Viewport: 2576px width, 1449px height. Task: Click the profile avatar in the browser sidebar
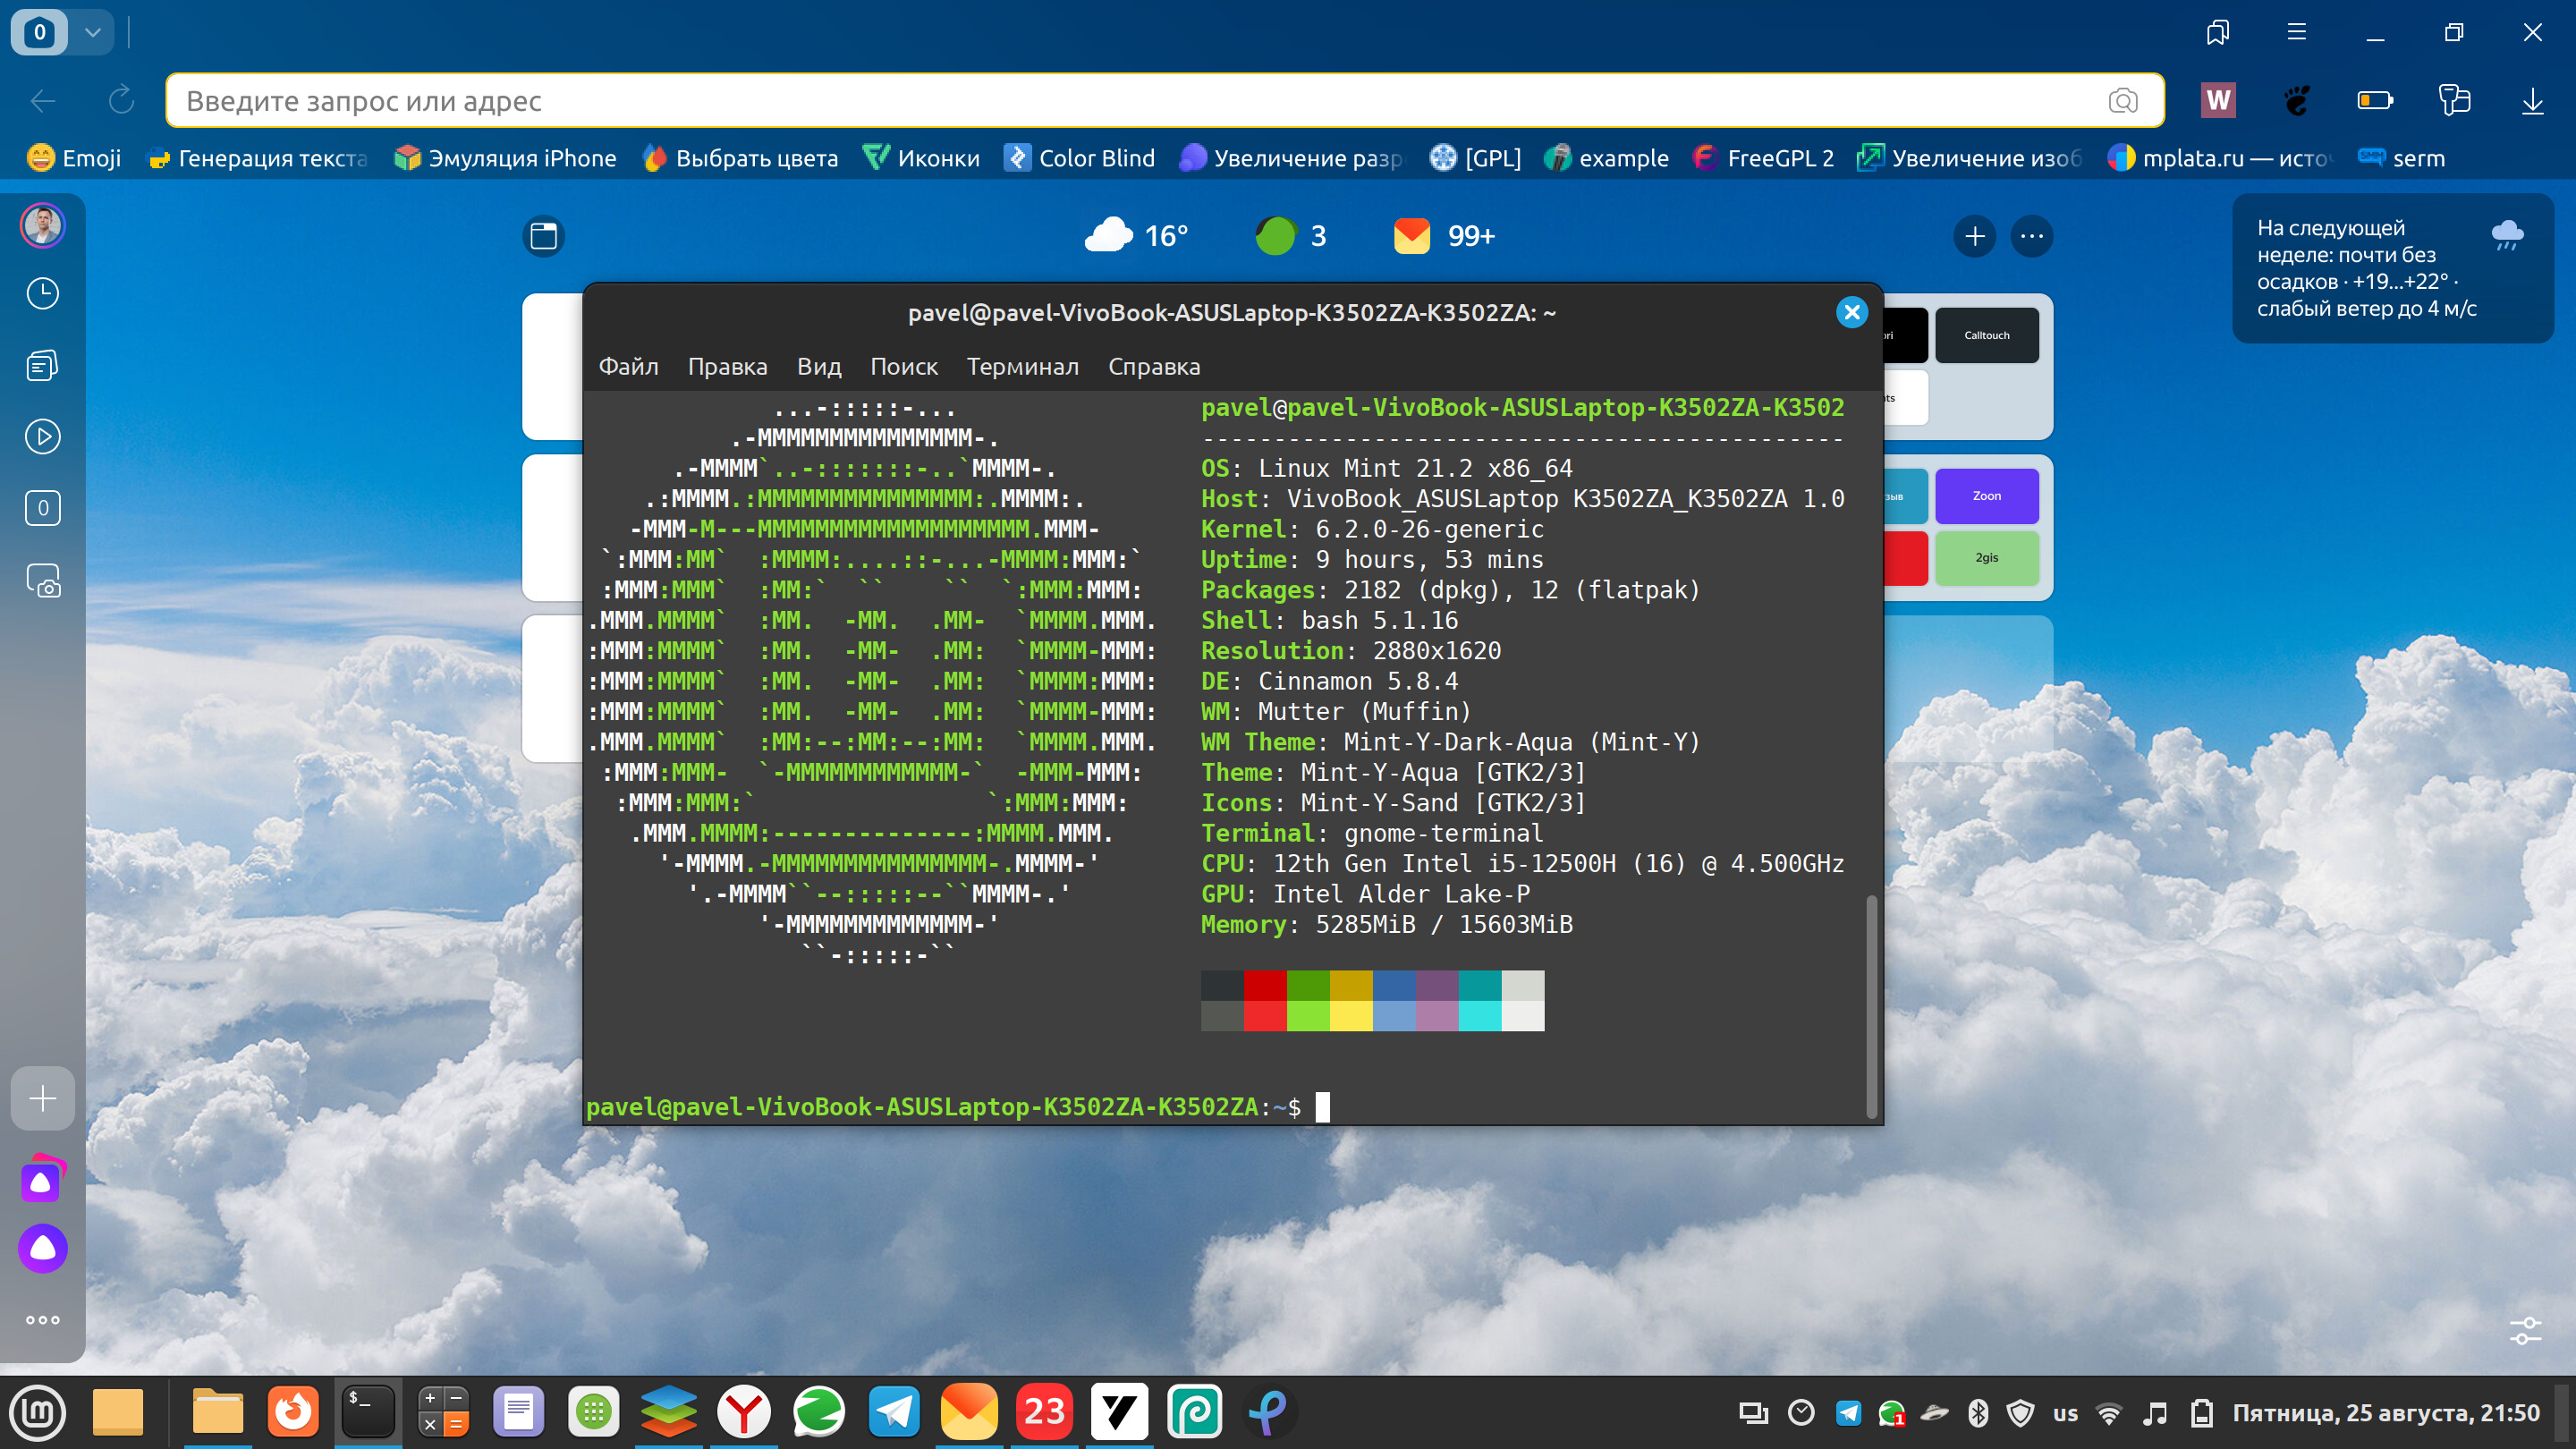42,225
